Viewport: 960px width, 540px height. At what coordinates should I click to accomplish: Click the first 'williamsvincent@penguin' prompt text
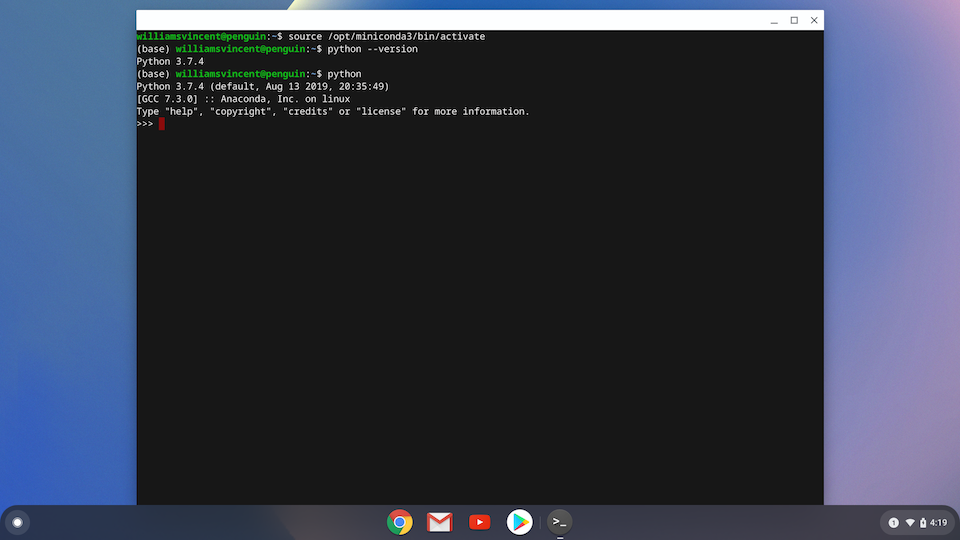[201, 37]
